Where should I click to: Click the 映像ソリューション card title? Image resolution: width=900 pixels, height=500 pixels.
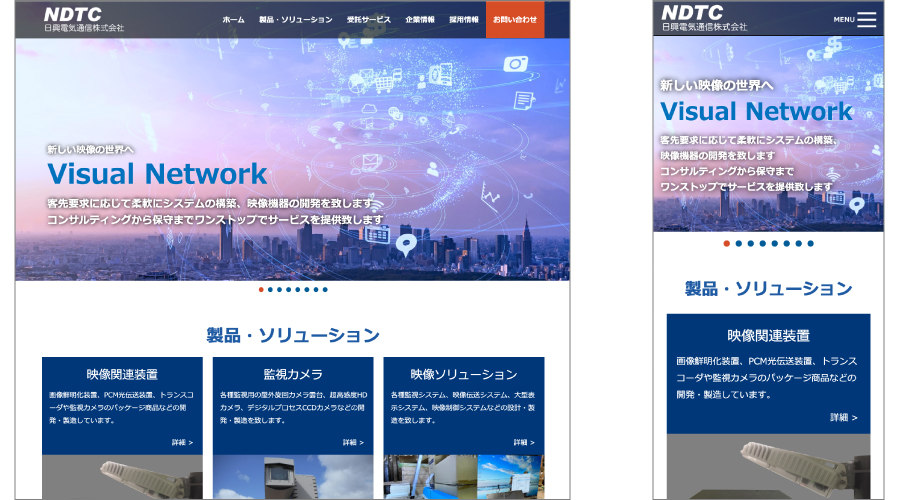point(464,374)
